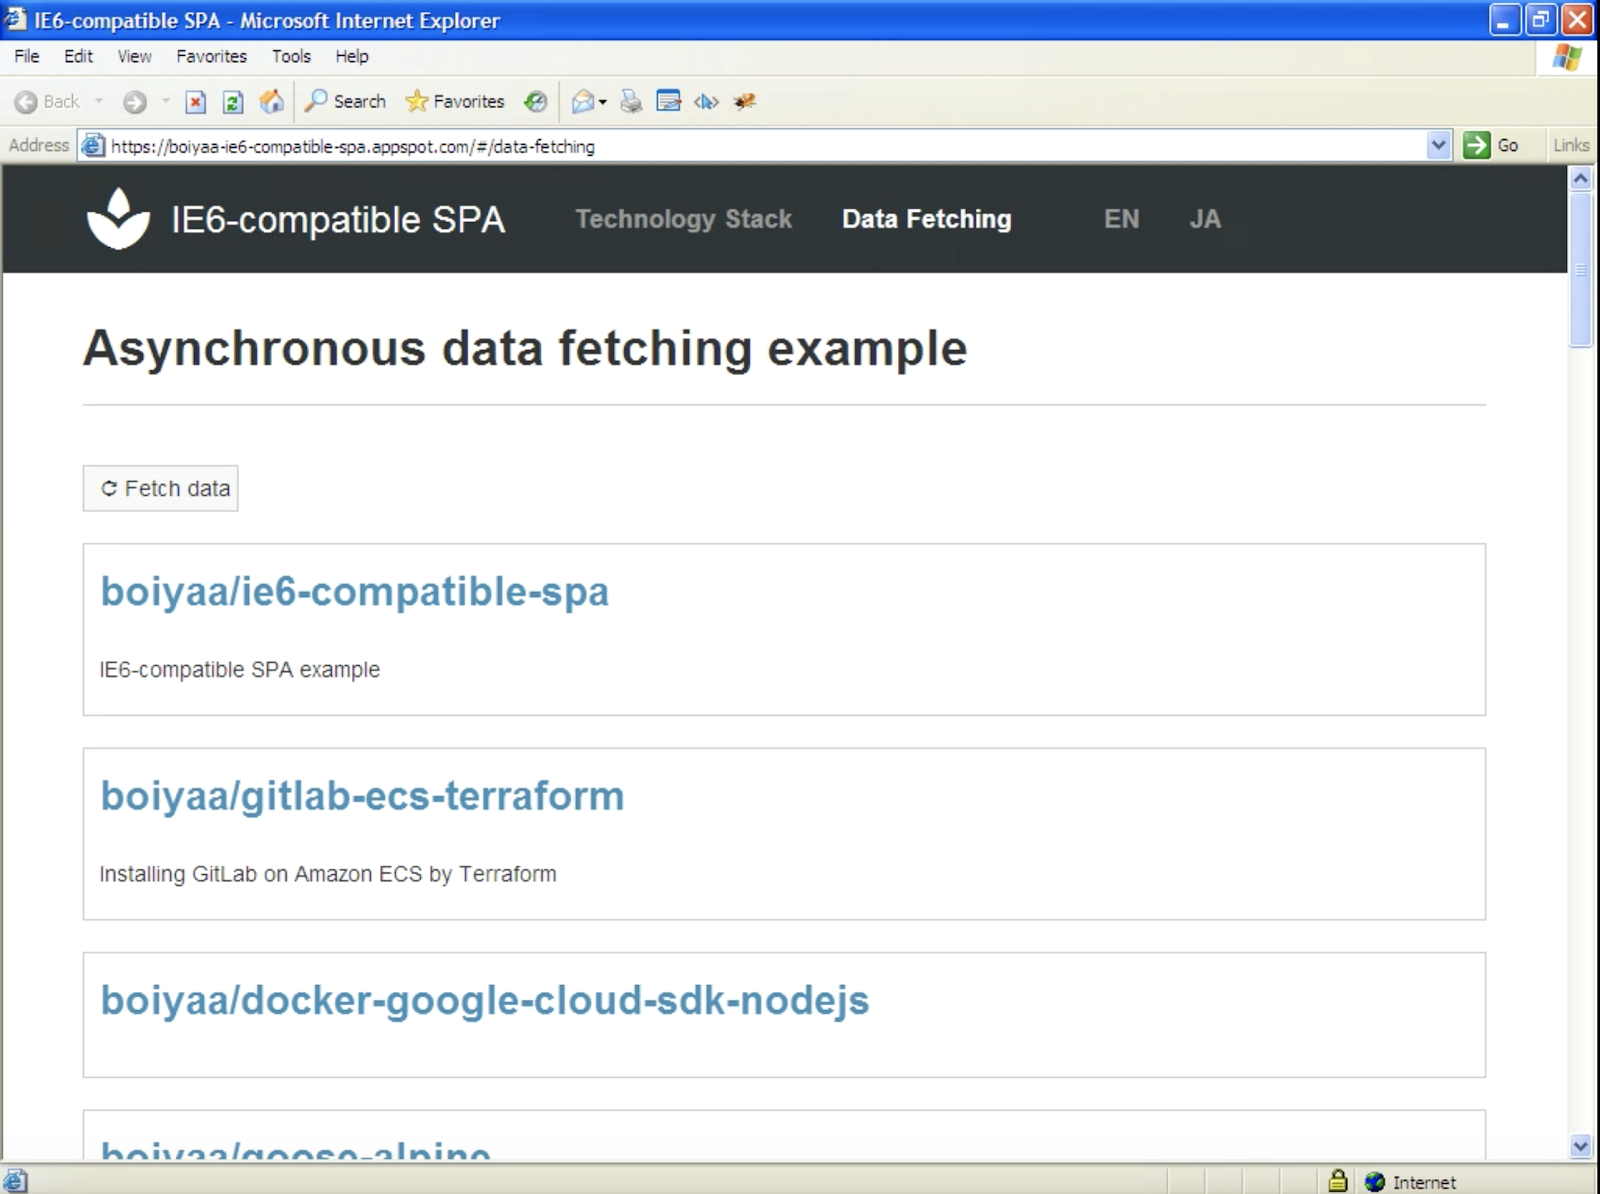Click the IE title bar icon
The image size is (1600, 1194).
coord(15,19)
